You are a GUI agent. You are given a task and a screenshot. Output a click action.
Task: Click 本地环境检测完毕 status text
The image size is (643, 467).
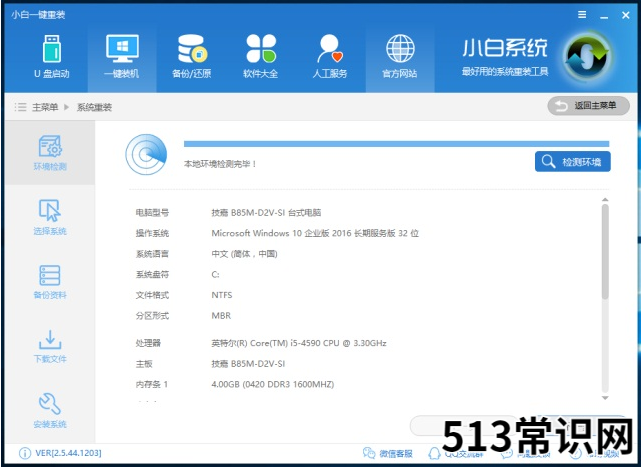point(220,164)
